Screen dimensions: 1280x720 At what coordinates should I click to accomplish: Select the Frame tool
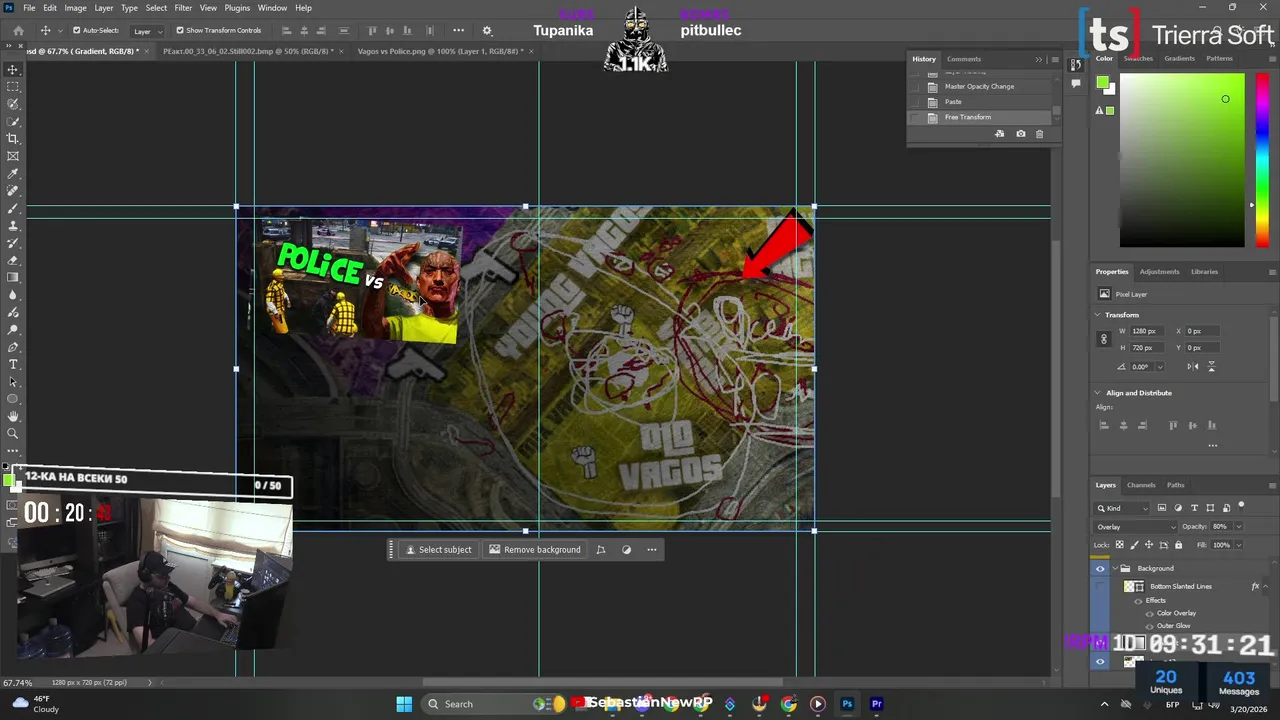(13, 156)
